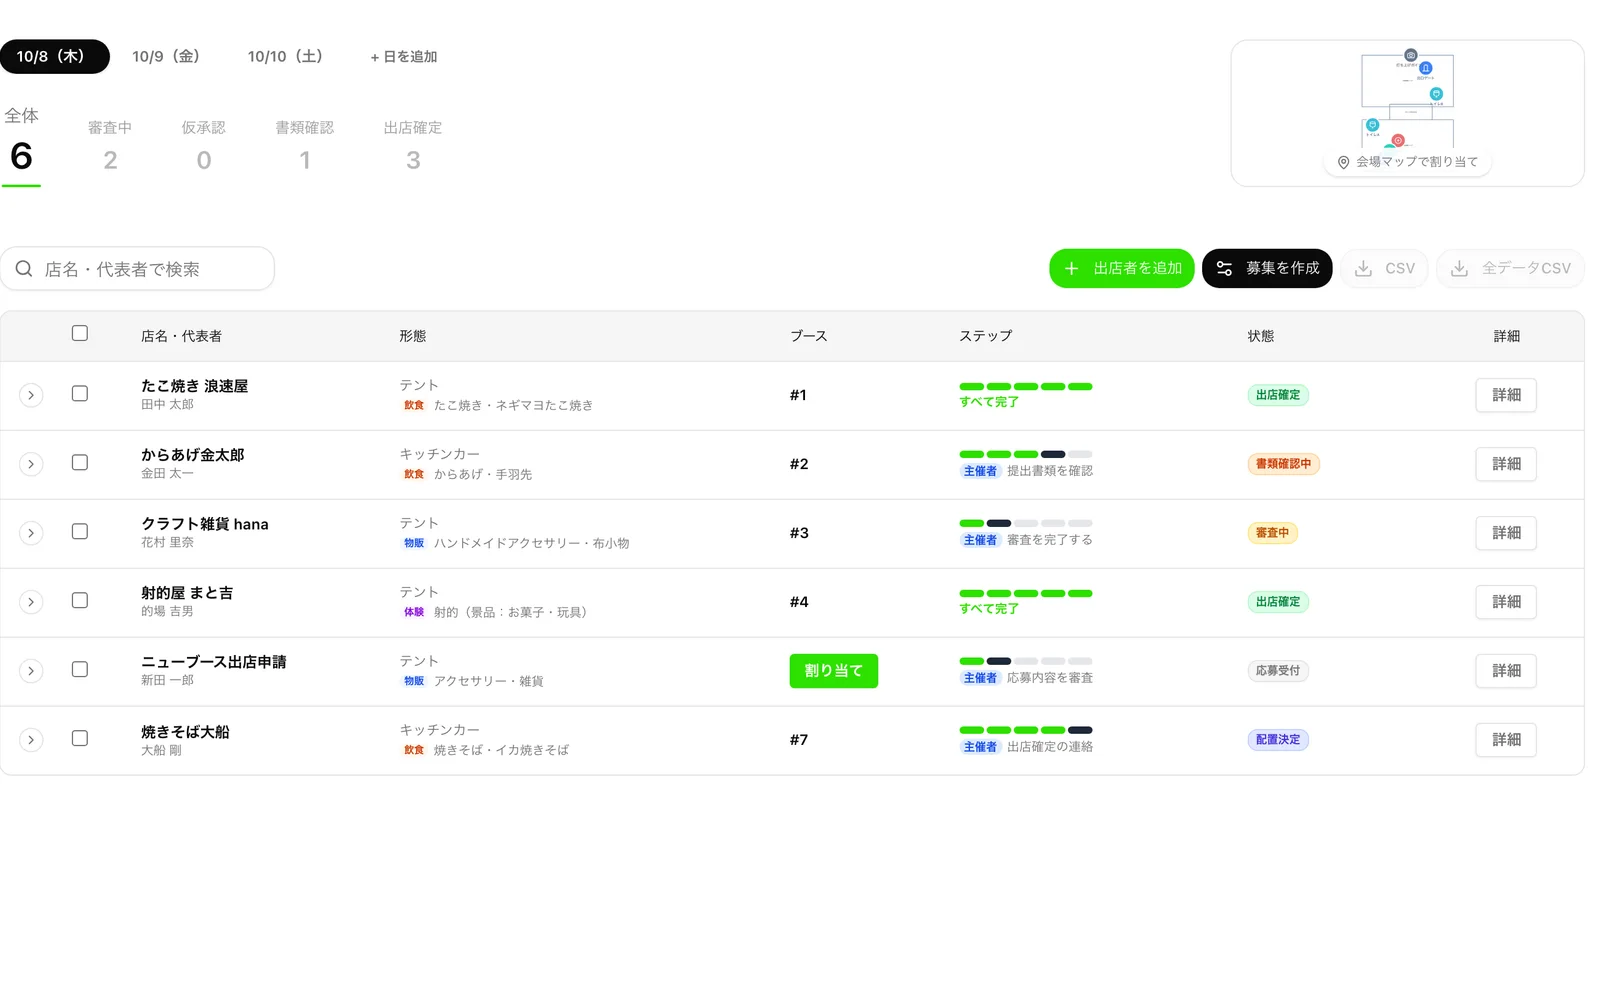Viewport: 1600px width, 985px height.
Task: Check the ニューブース出店申請 row checkbox
Action: tap(80, 670)
